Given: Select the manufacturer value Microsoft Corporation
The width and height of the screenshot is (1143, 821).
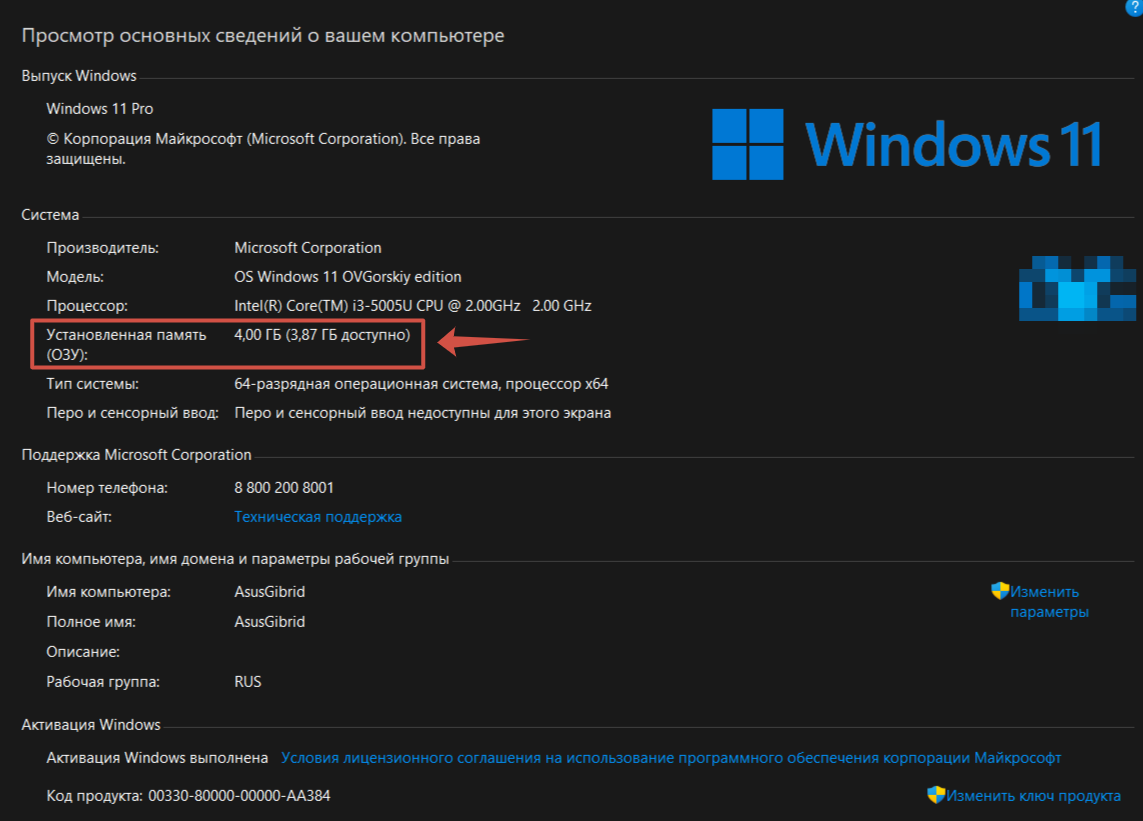Looking at the screenshot, I should point(308,248).
